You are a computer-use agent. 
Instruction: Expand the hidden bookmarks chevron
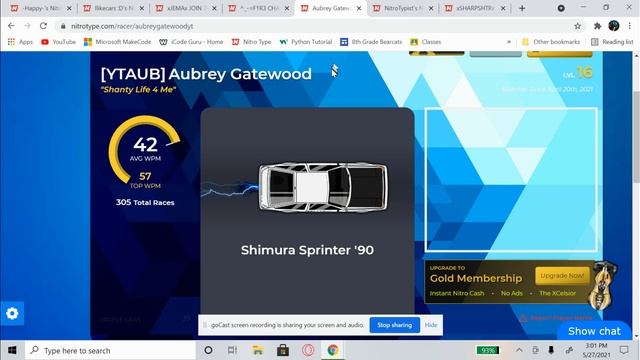coord(509,42)
